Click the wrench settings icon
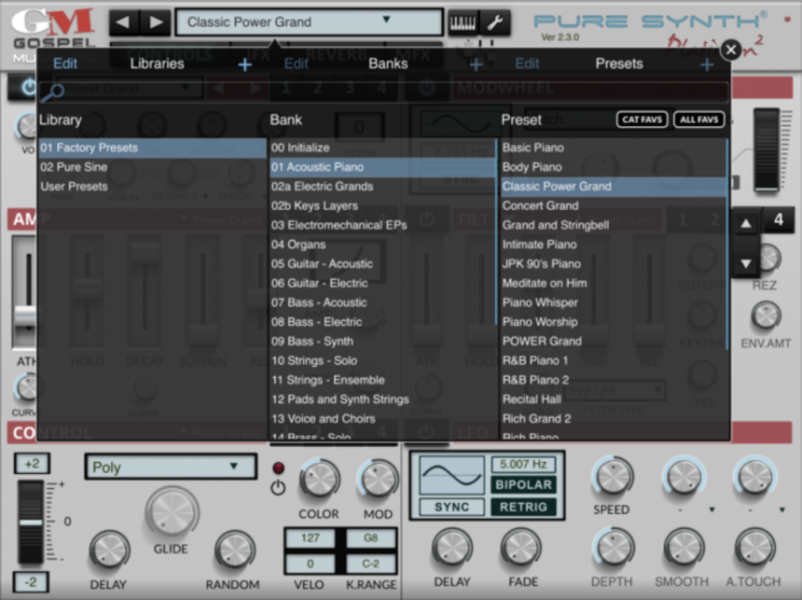 (495, 21)
